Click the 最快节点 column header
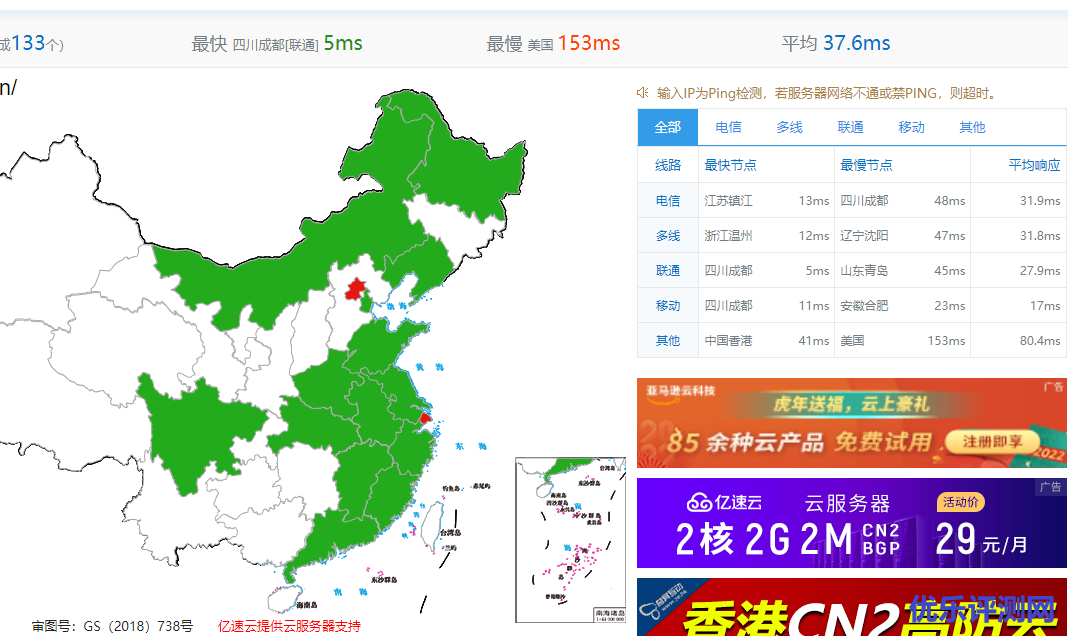 click(x=730, y=165)
